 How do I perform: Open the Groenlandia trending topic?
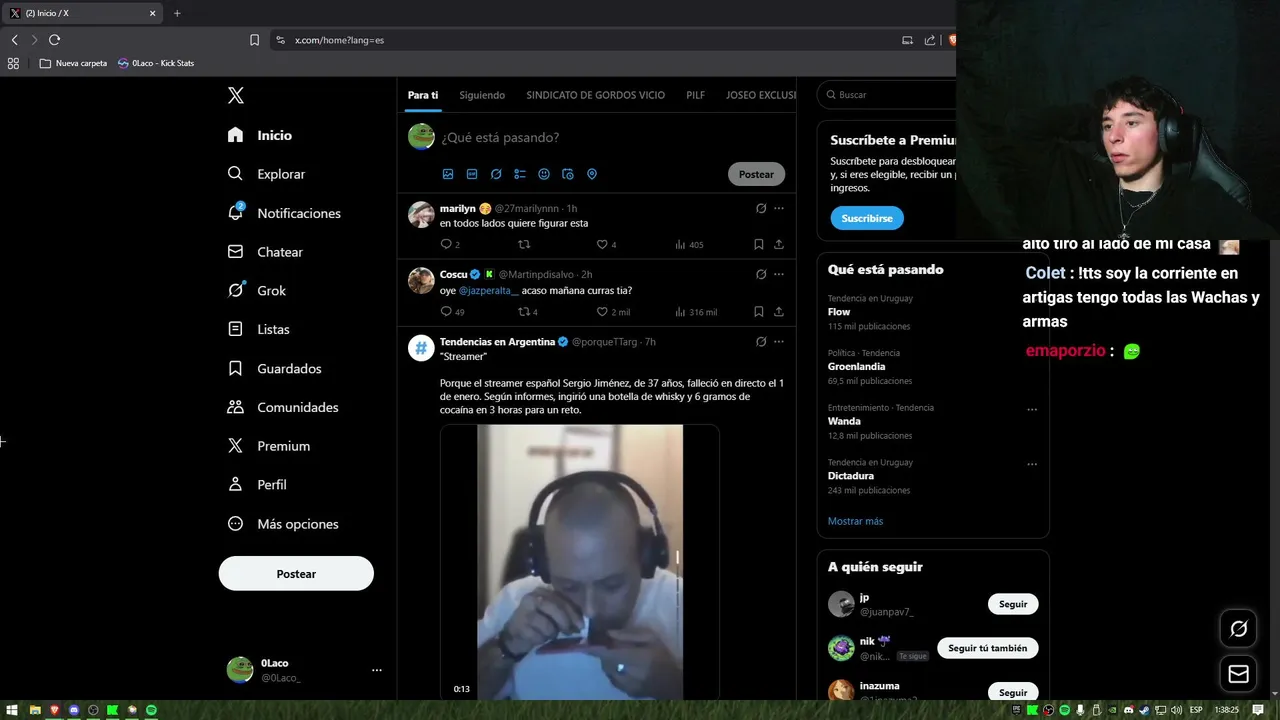(857, 367)
